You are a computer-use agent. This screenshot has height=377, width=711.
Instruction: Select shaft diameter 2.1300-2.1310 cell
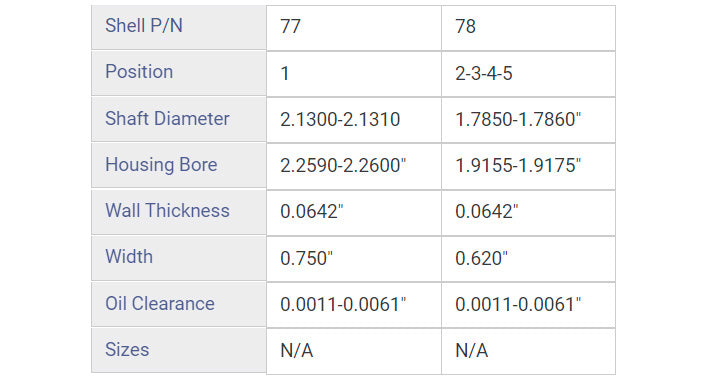(x=354, y=120)
